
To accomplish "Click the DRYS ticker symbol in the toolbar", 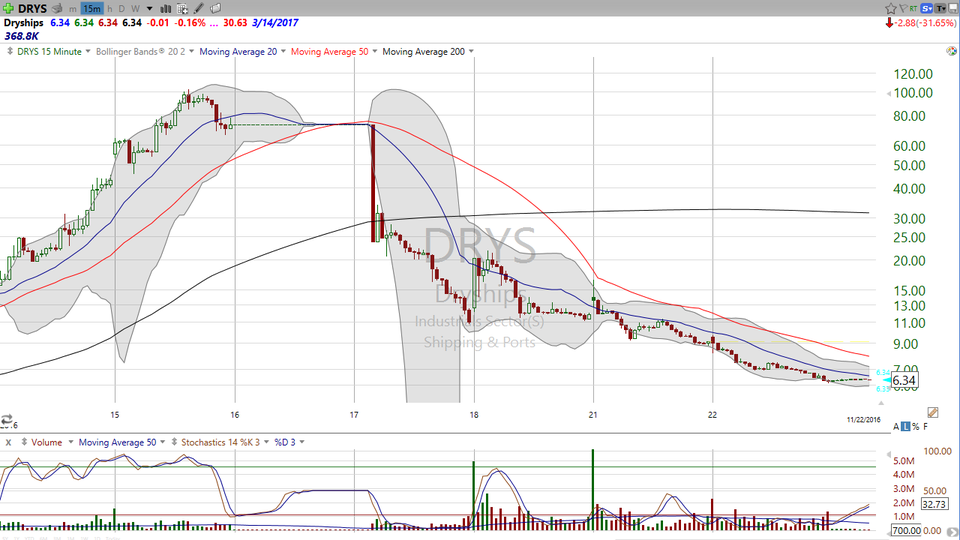I will coord(32,9).
